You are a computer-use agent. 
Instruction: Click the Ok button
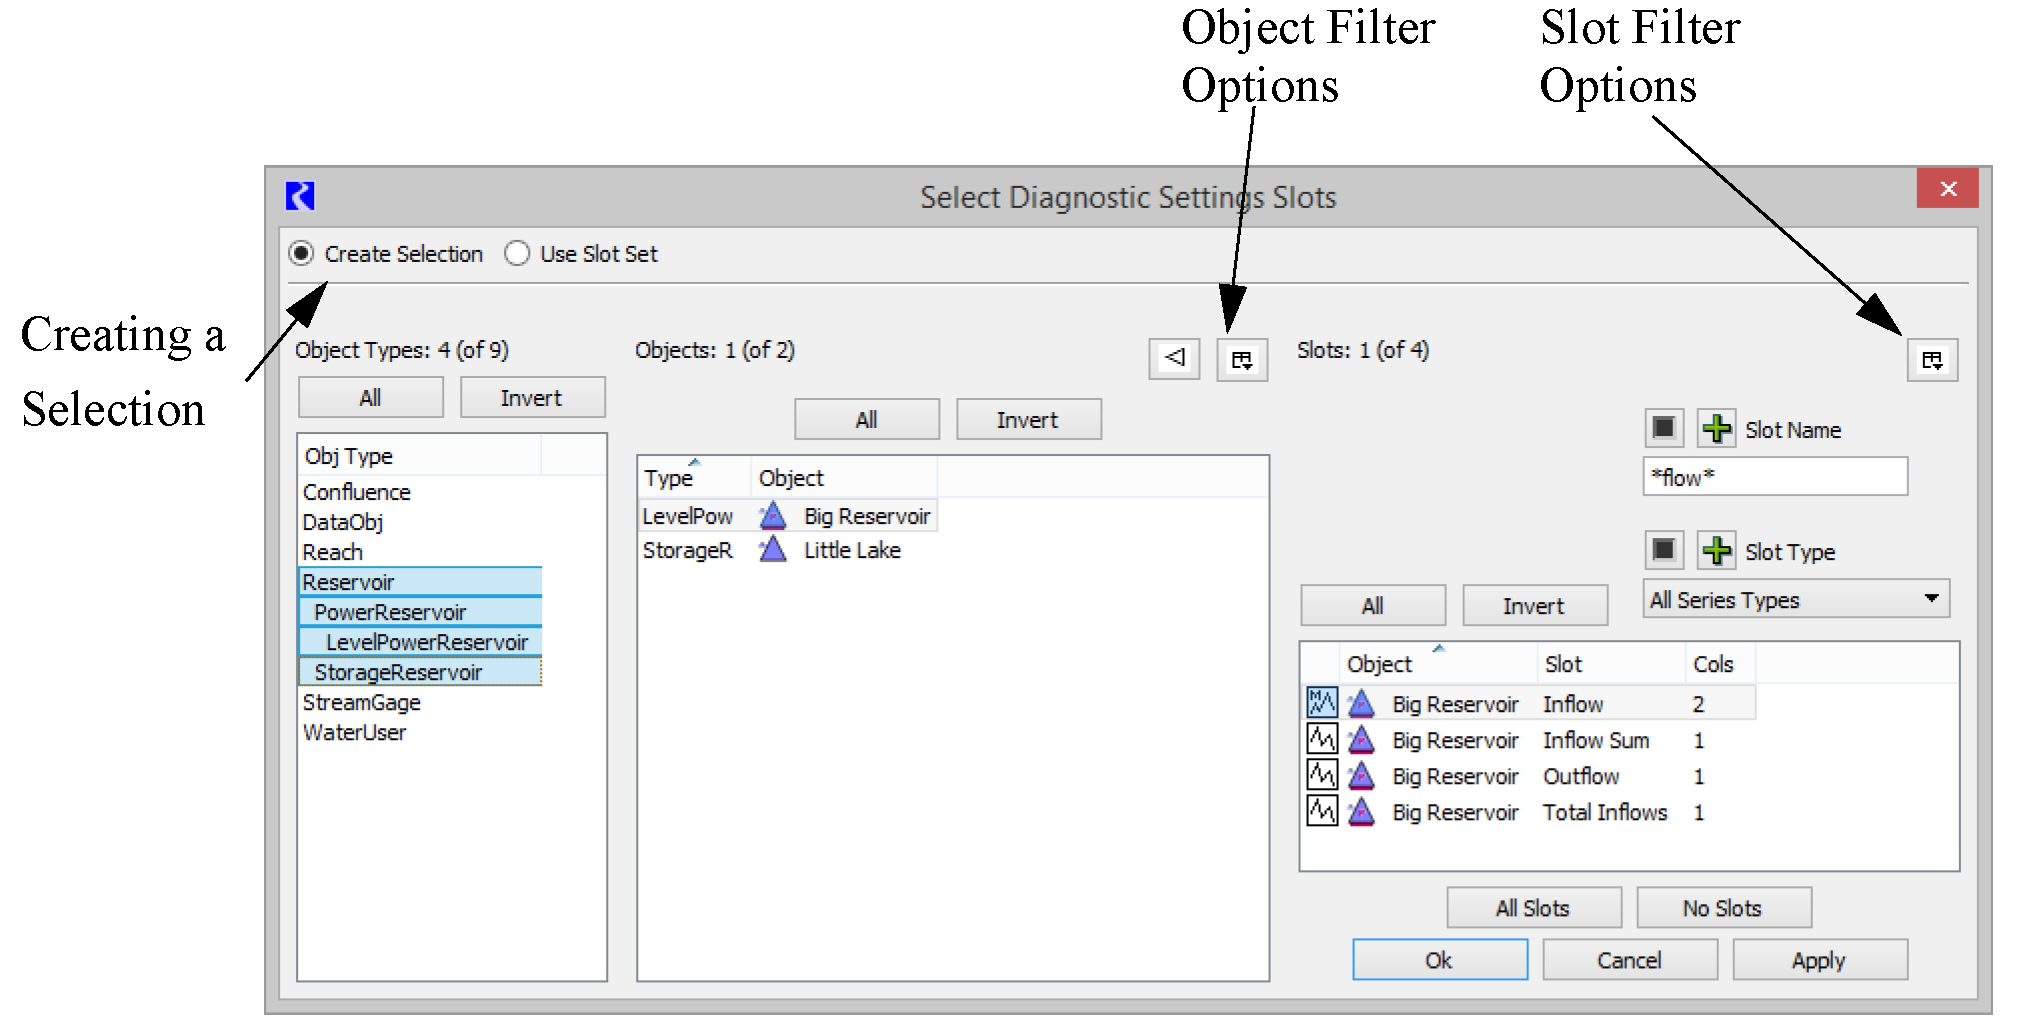(1438, 960)
